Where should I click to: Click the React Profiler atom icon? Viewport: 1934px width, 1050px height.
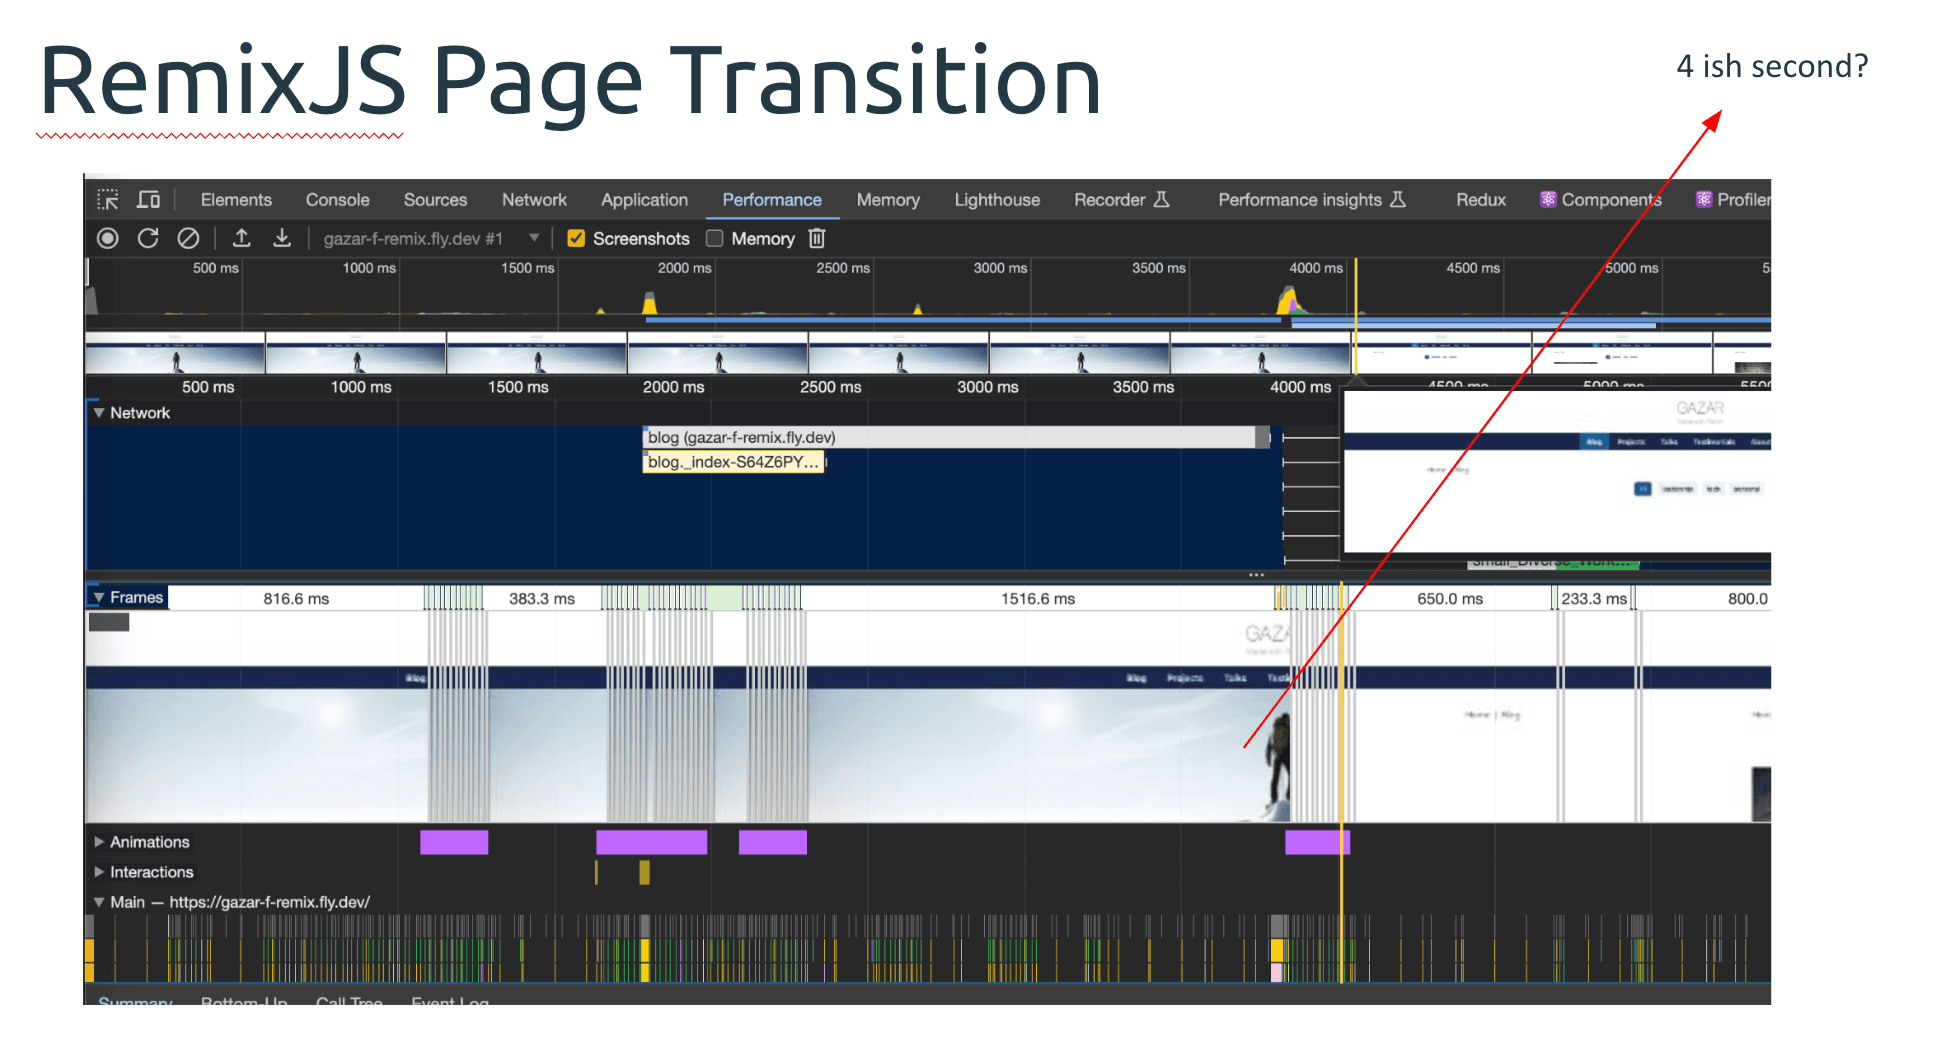pos(1704,199)
